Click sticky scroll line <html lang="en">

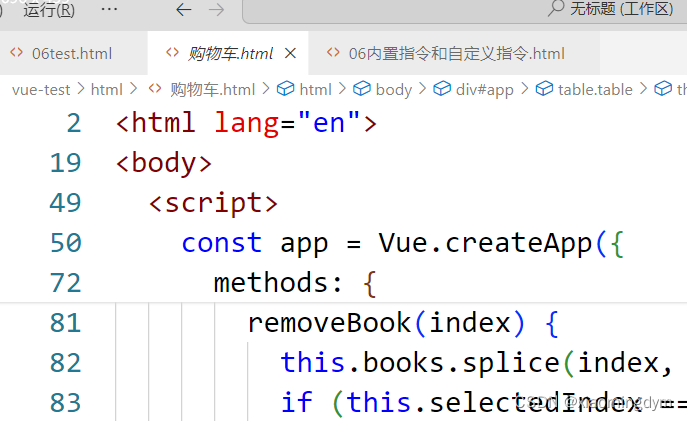click(246, 123)
